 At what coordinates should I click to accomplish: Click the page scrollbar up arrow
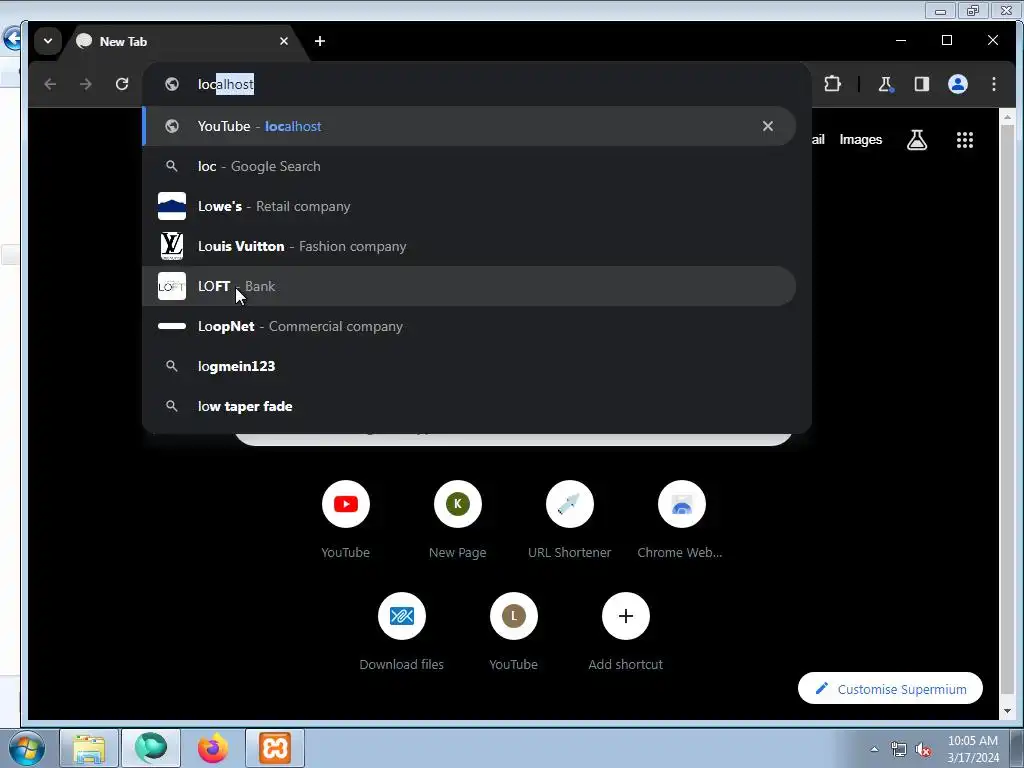(x=1008, y=118)
